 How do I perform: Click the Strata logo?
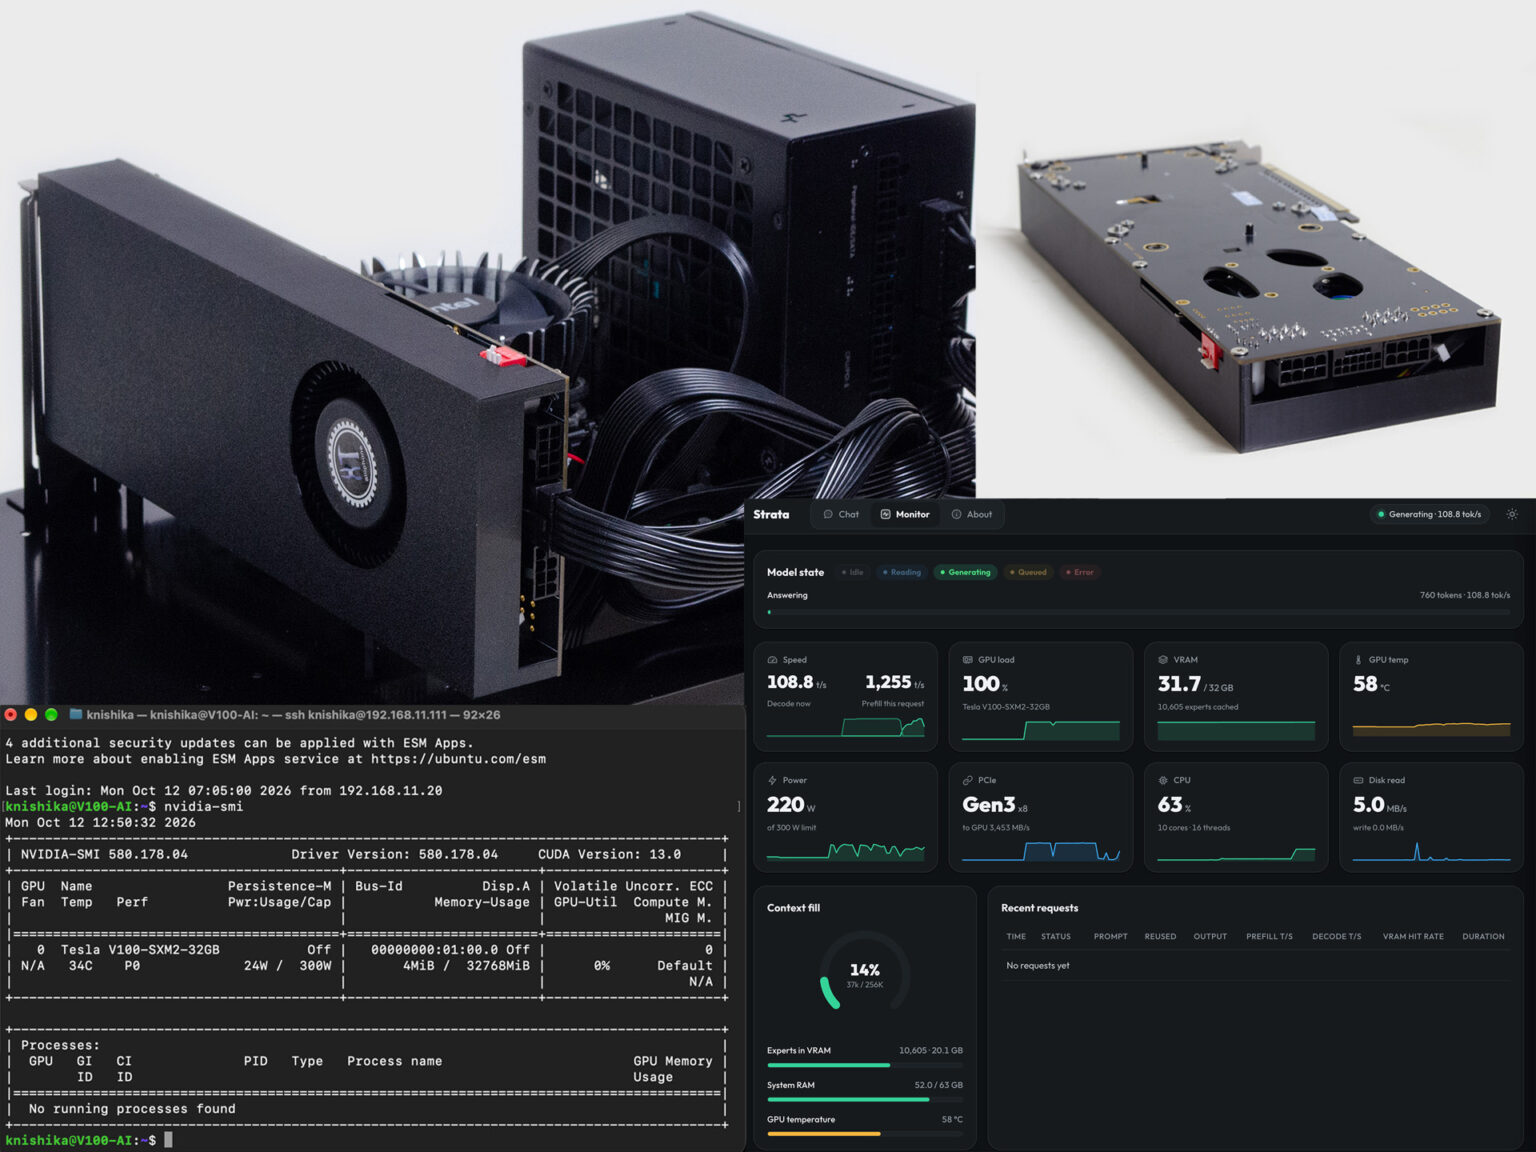coord(771,514)
